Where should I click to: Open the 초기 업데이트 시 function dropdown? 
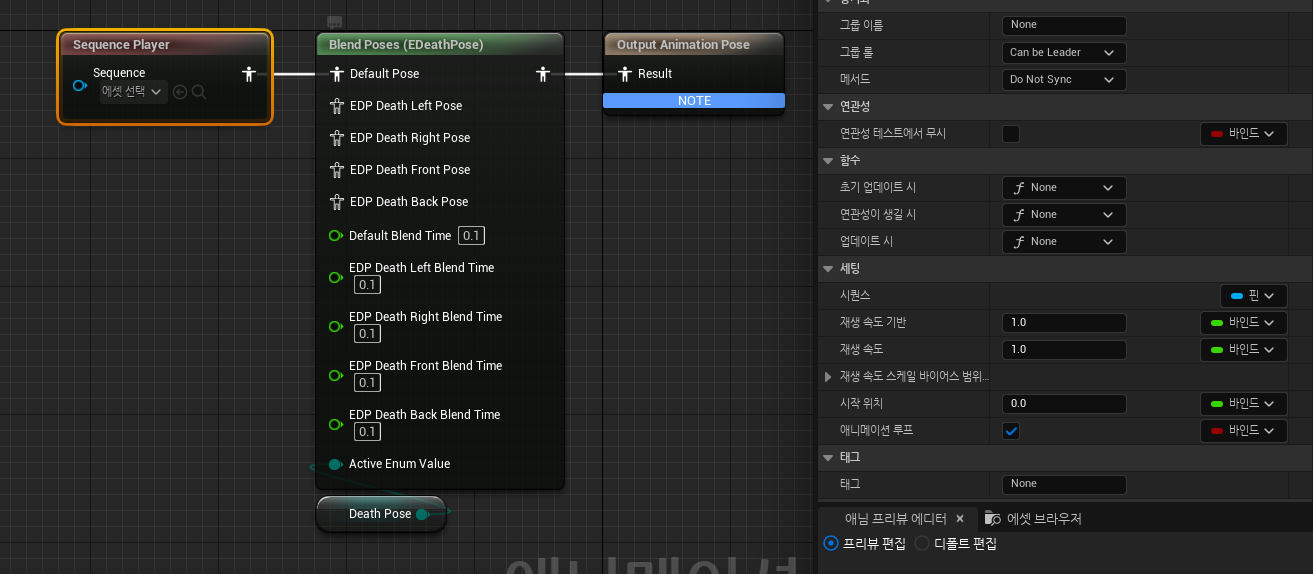(x=1064, y=187)
